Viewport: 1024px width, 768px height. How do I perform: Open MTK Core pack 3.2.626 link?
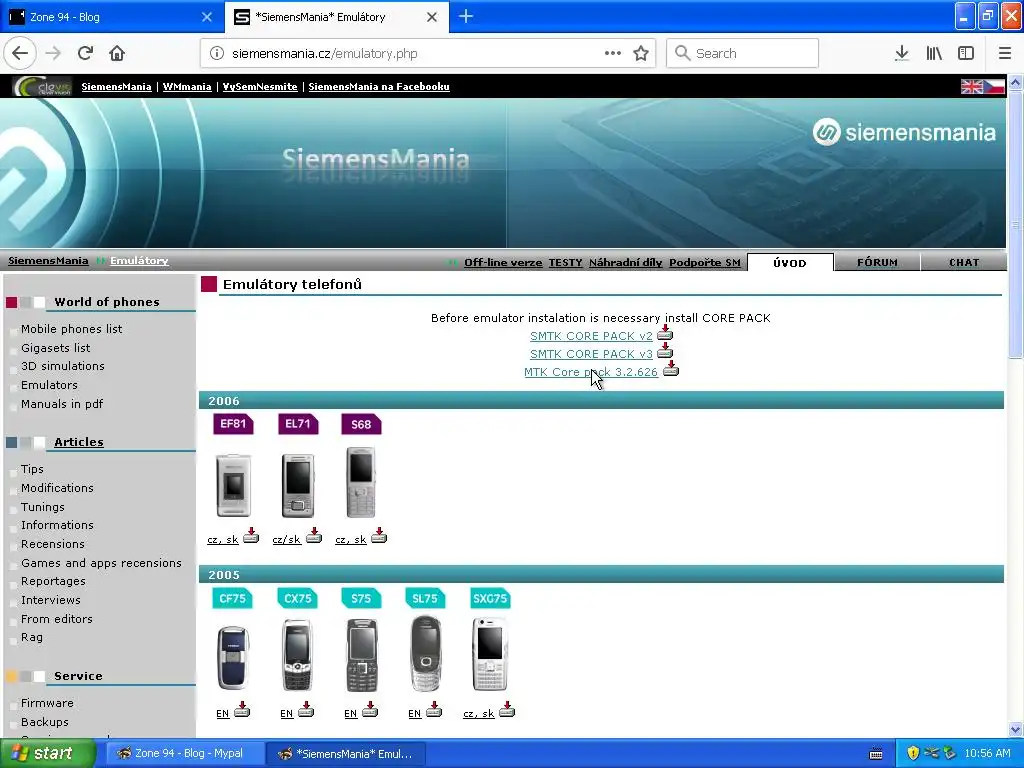pos(591,372)
